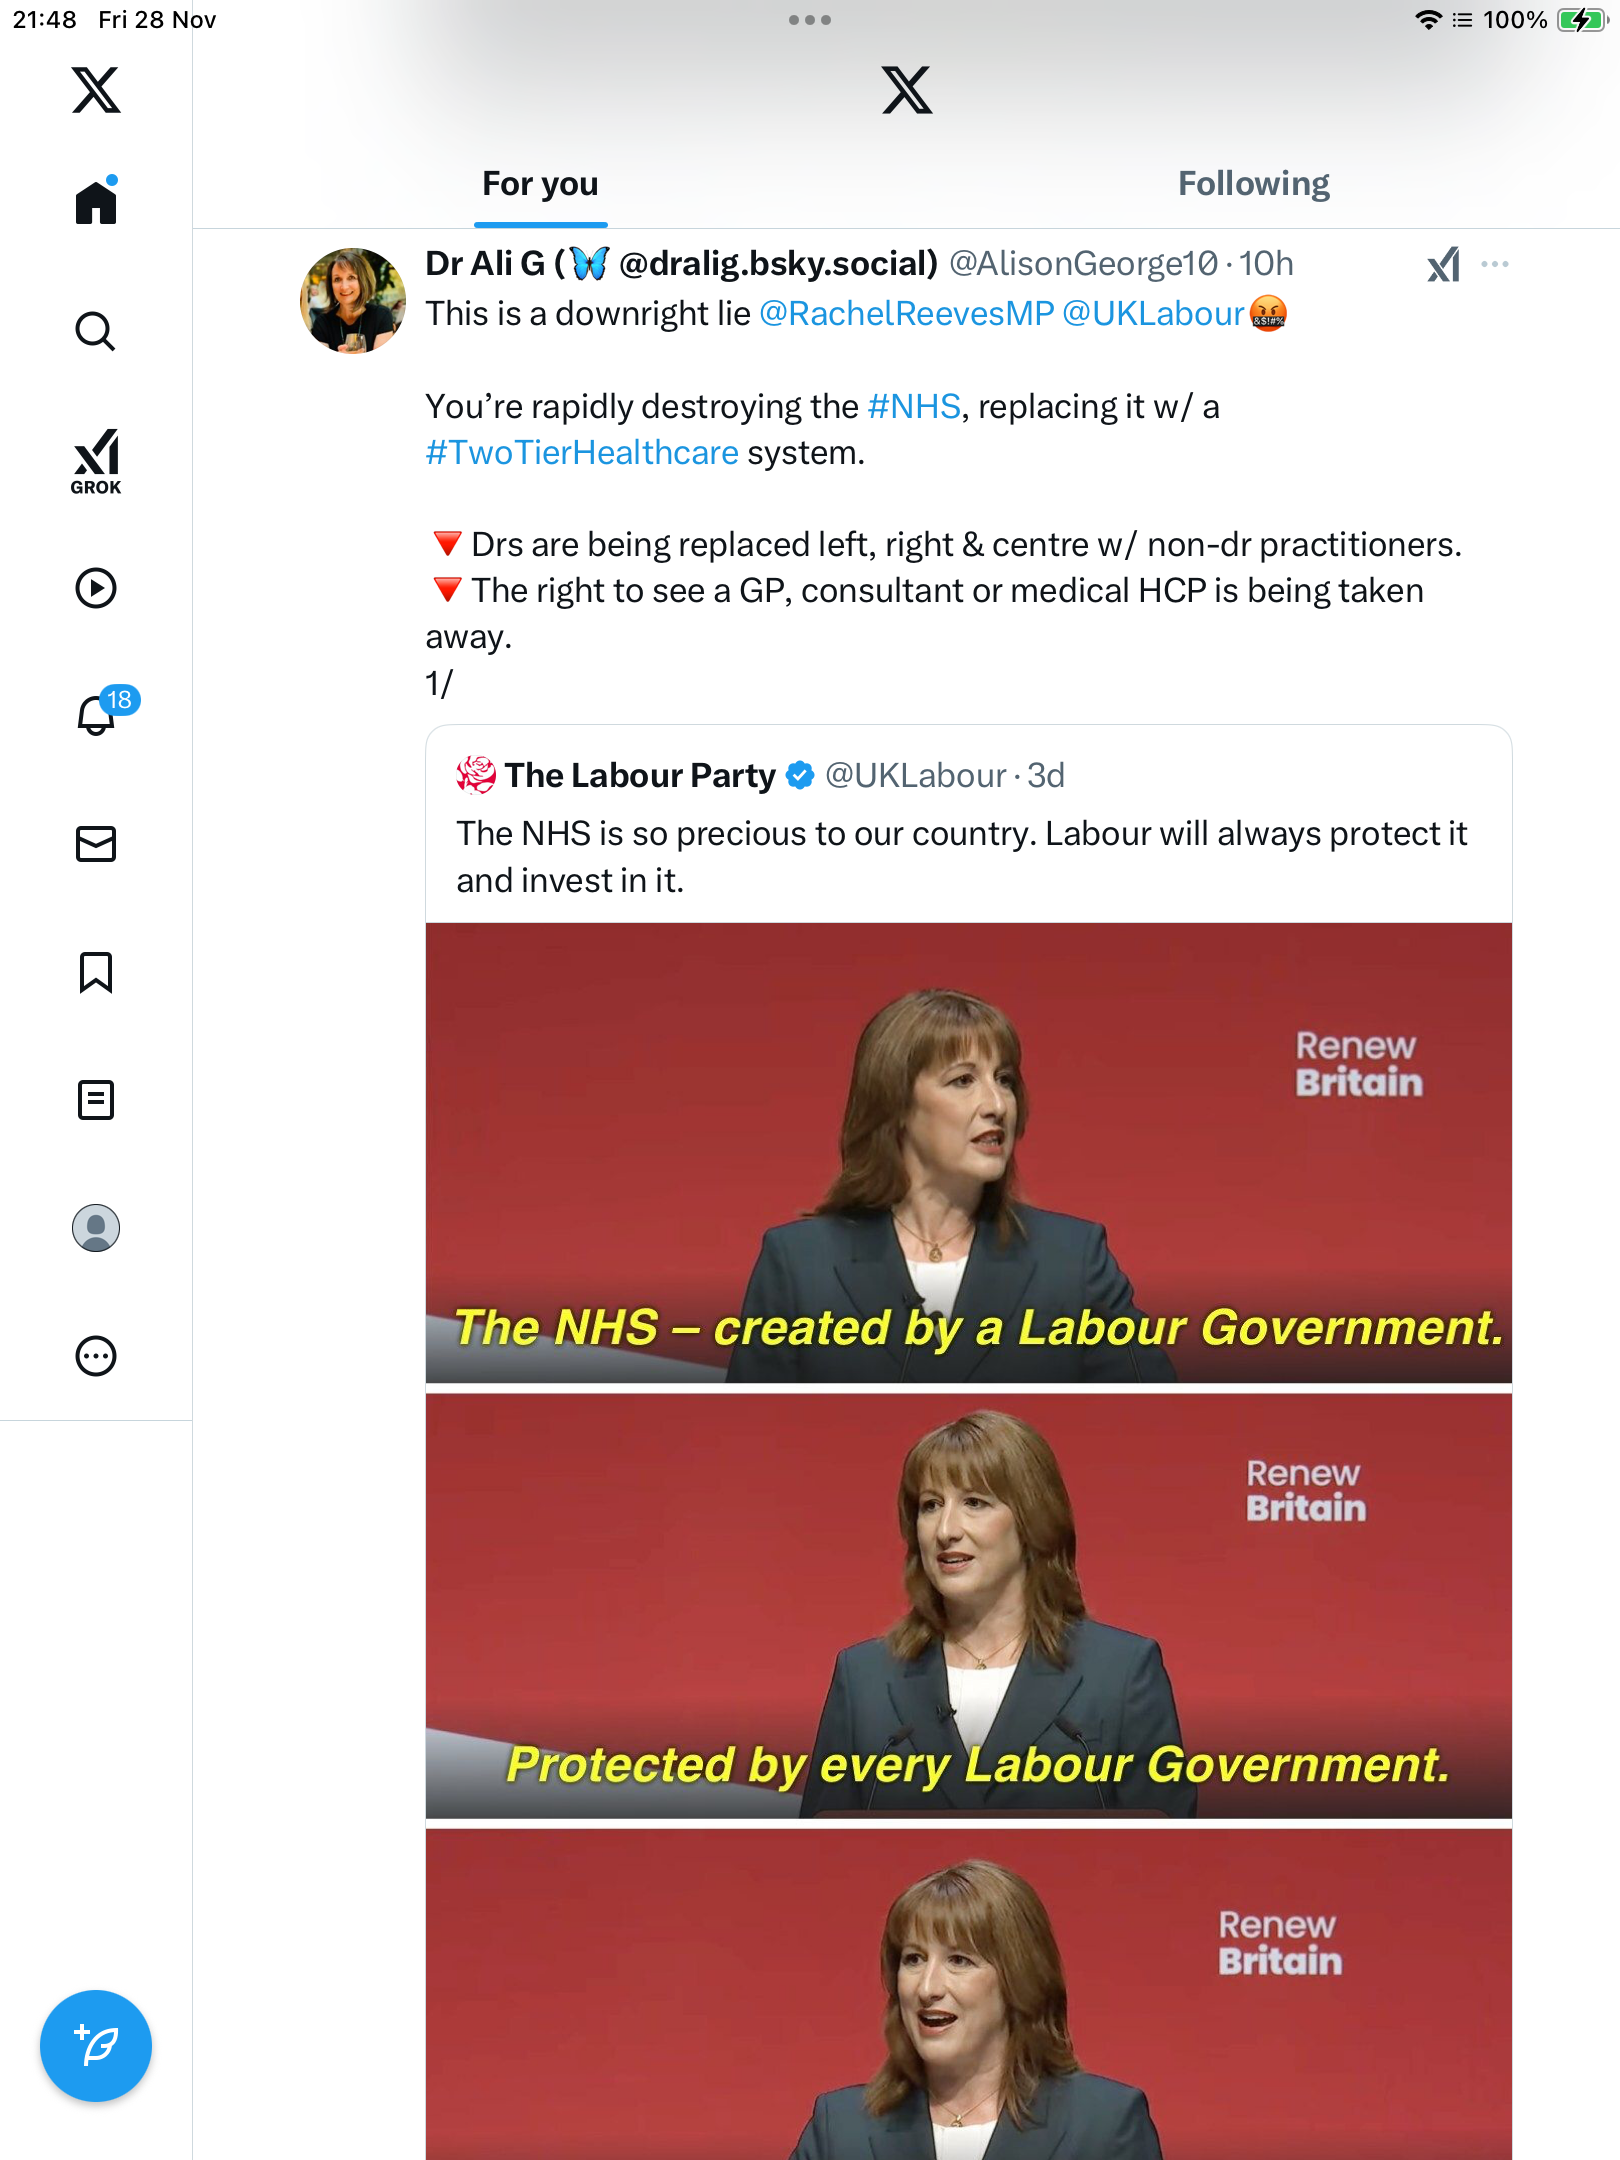Open Home from the sidebar
1620x2160 pixels.
click(x=96, y=203)
